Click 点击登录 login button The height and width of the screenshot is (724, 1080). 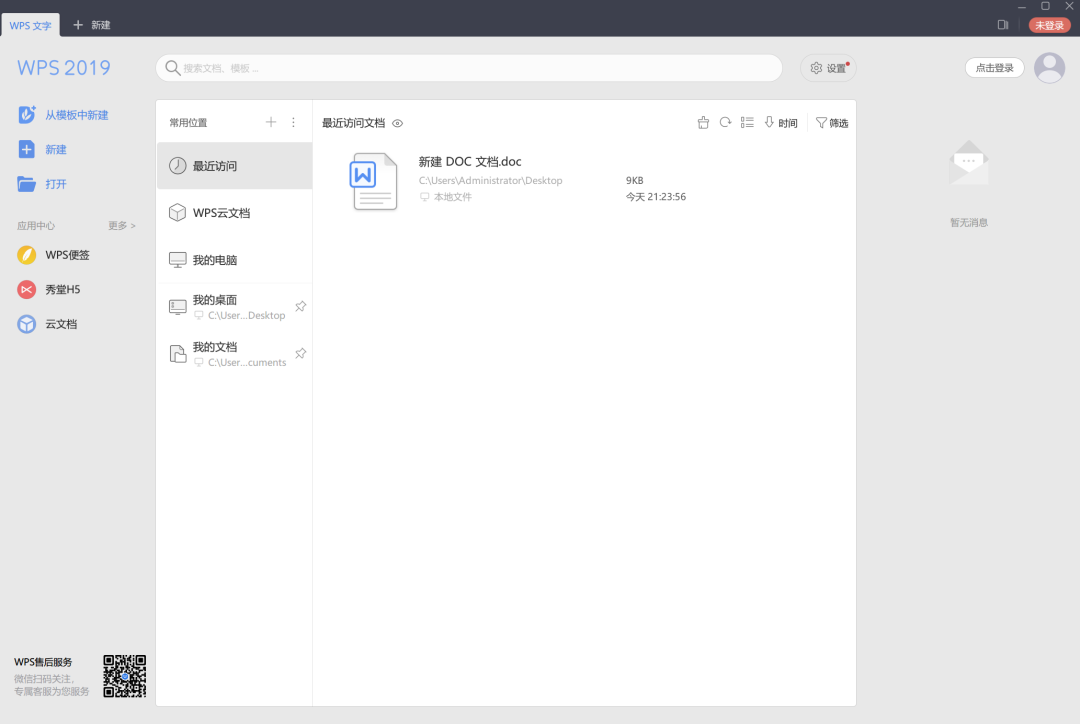click(x=995, y=68)
